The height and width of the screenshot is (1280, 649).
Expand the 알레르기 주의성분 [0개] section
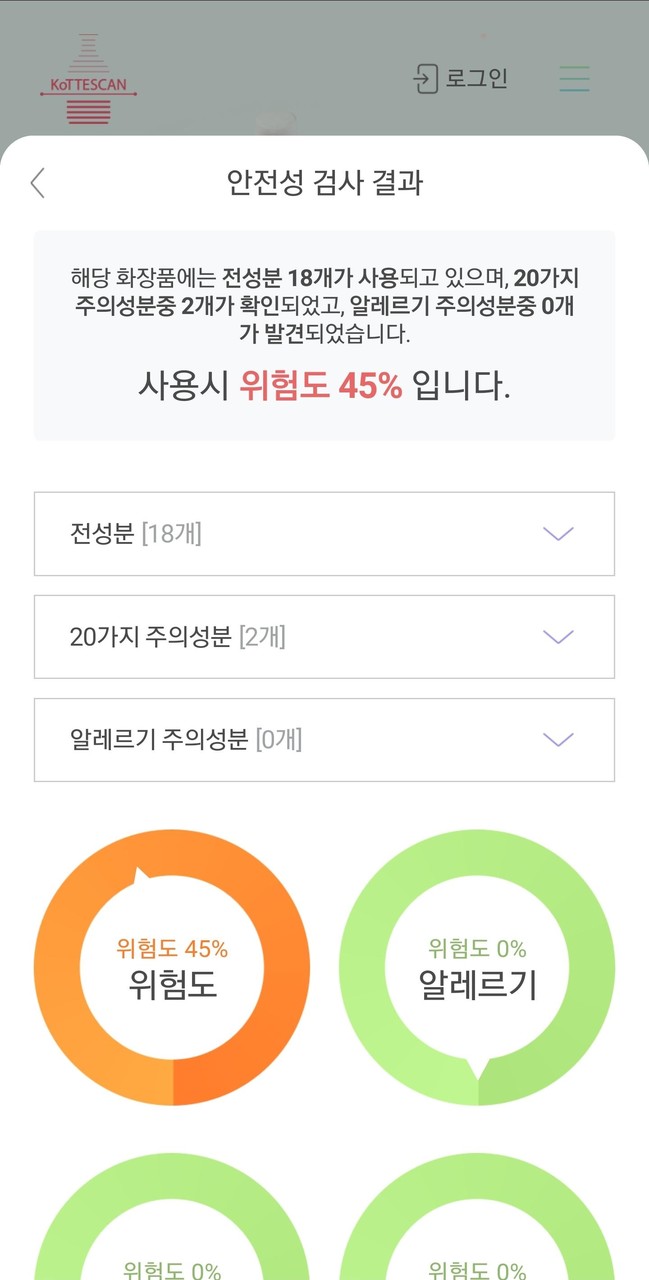click(324, 740)
